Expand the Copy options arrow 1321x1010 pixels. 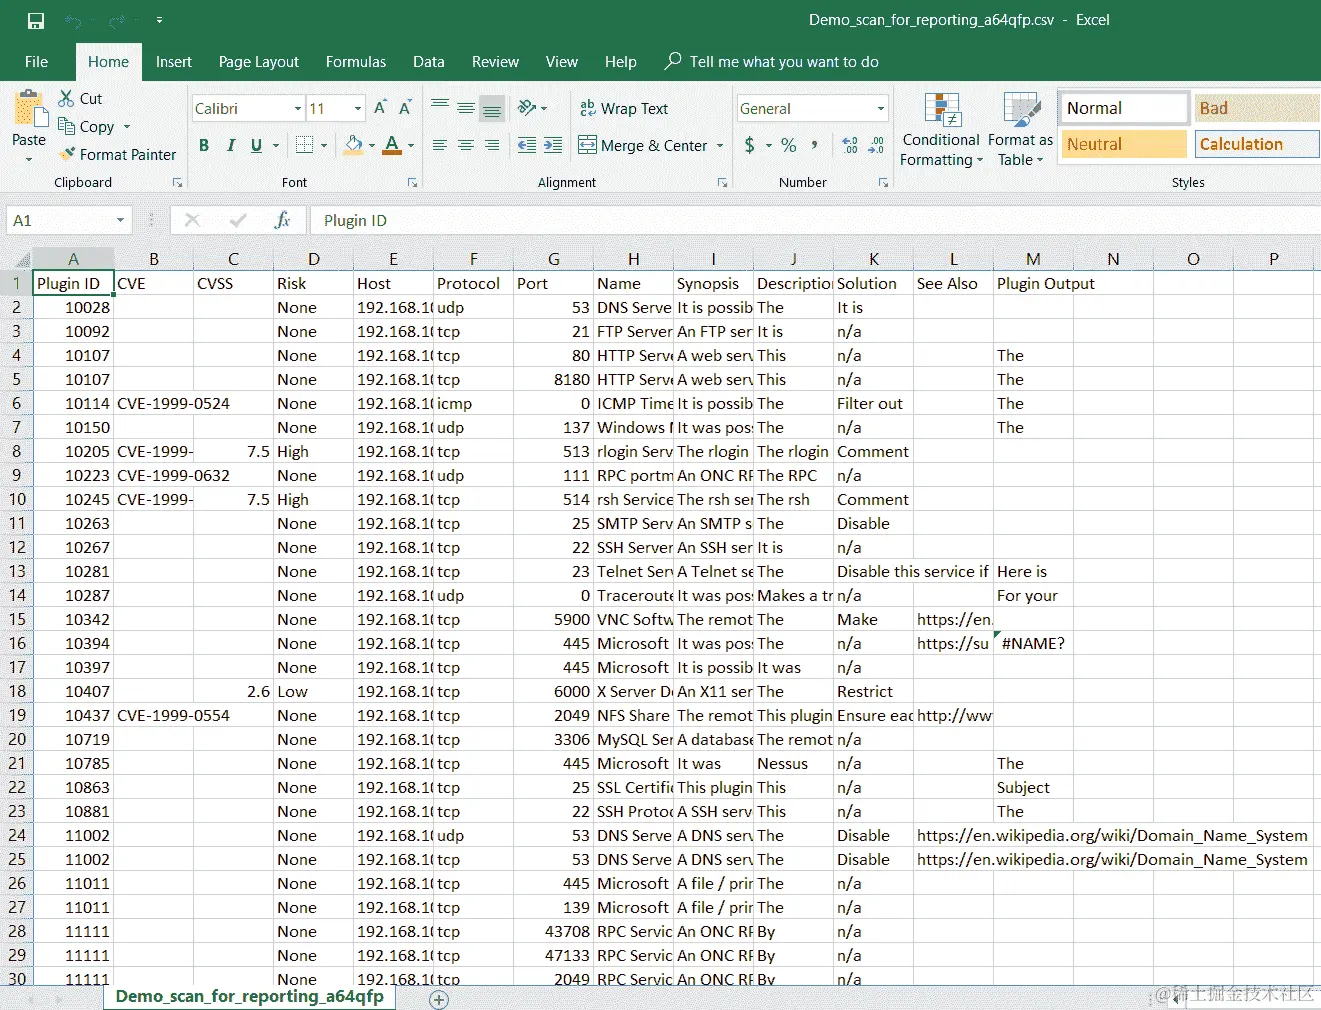coord(127,127)
